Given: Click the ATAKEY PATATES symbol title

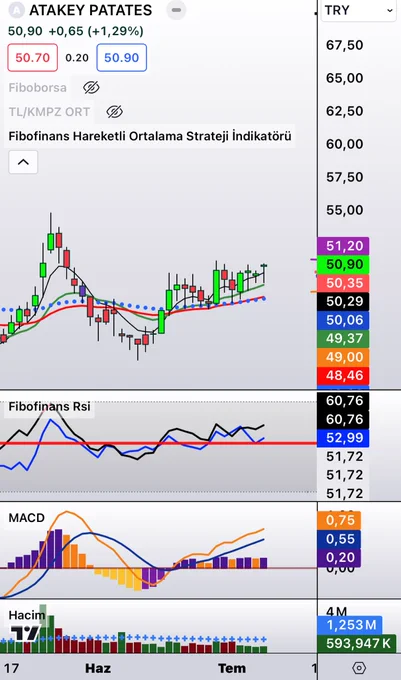Looking at the screenshot, I should 91,10.
